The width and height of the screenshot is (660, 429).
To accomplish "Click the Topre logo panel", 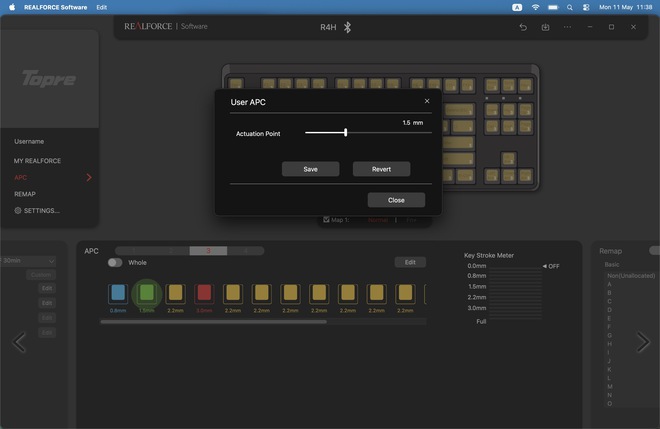I will click(x=49, y=79).
